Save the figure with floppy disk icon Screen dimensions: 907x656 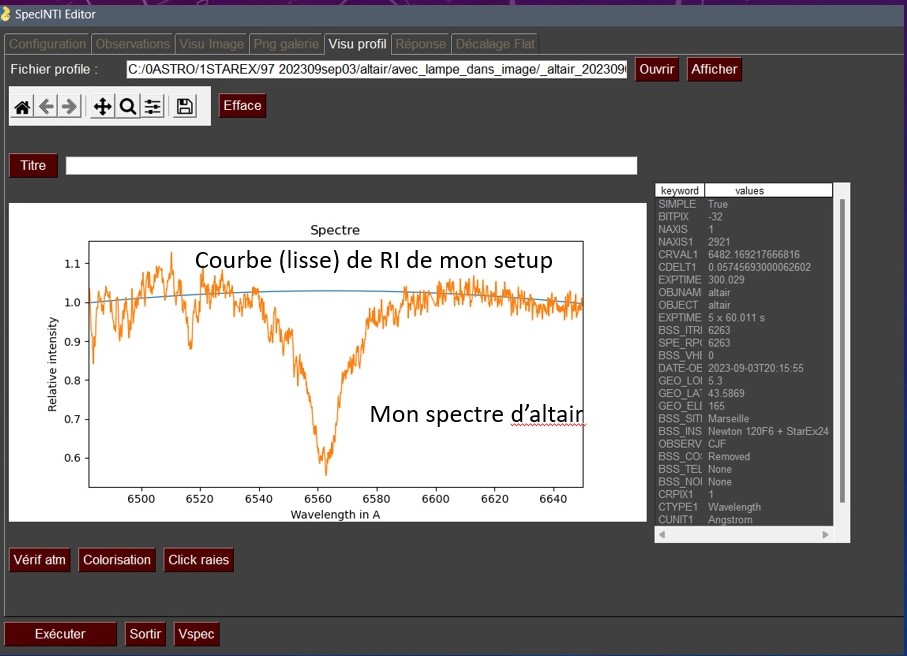[185, 106]
